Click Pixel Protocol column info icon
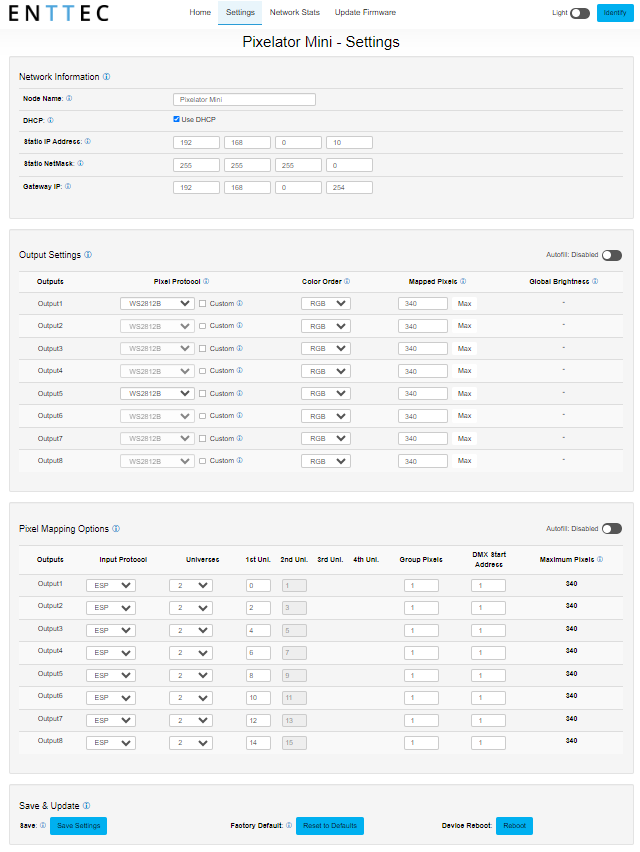 [206, 281]
